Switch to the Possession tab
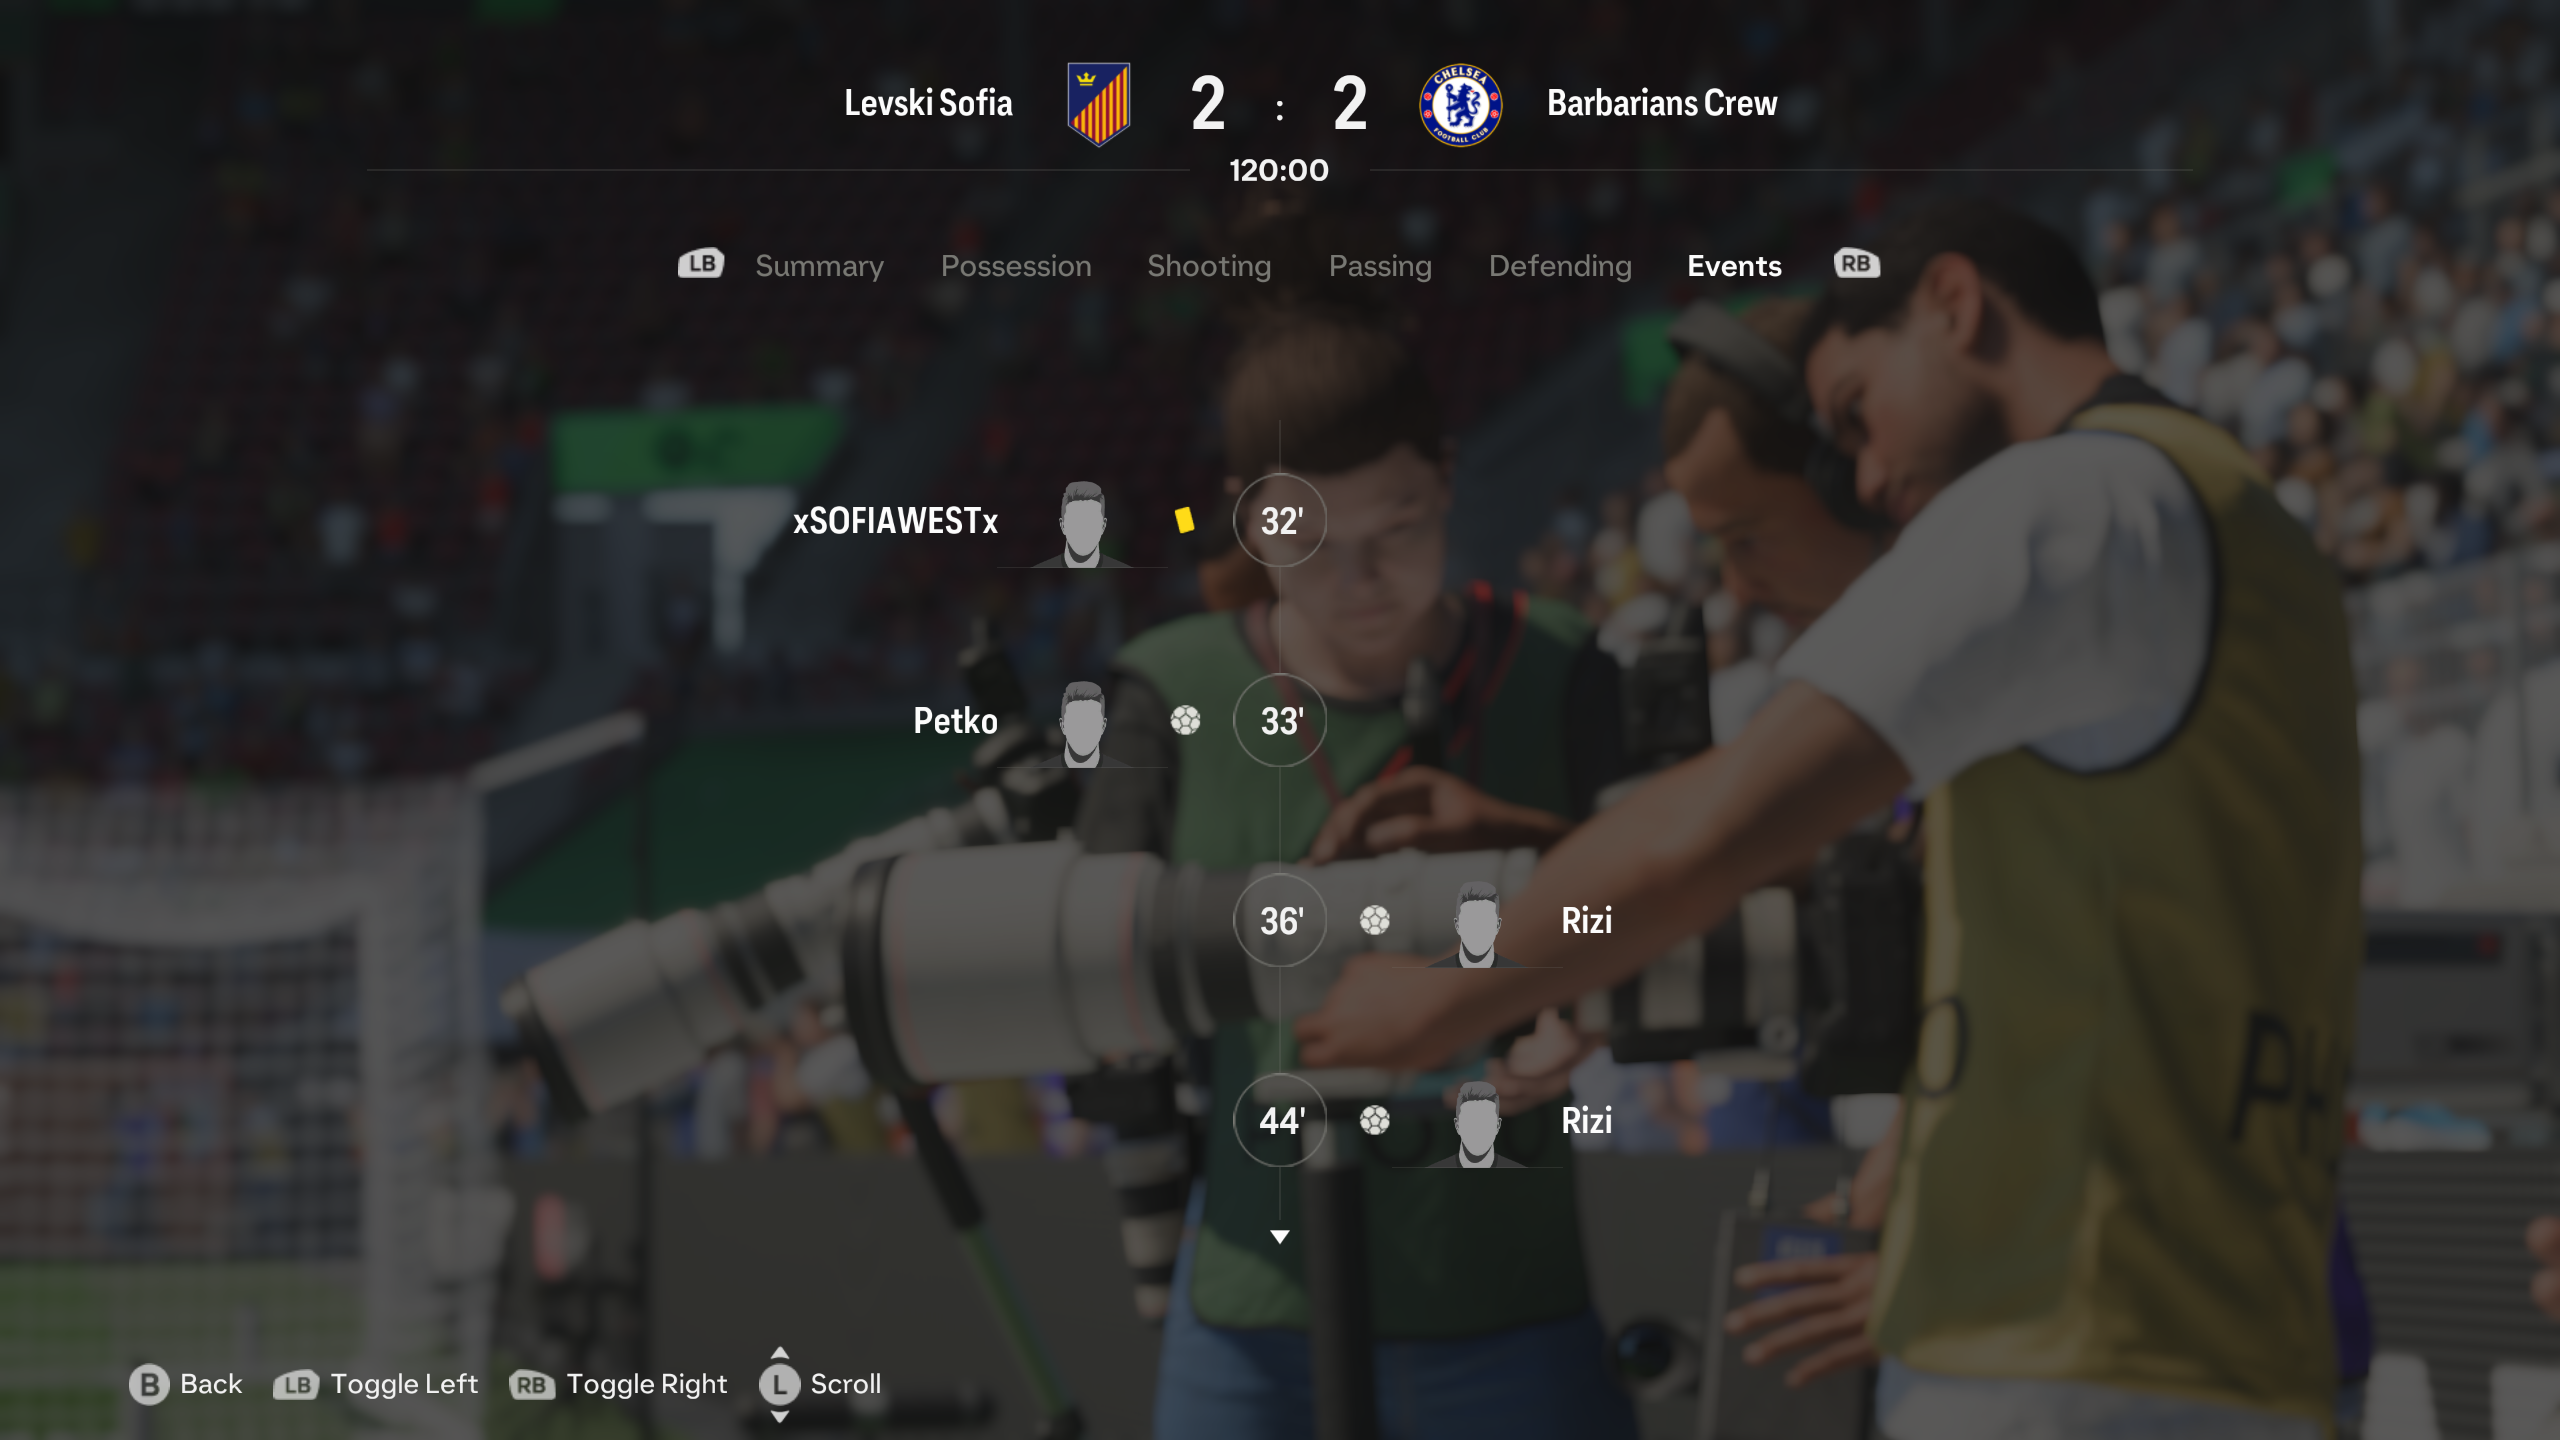Viewport: 2560px width, 1440px height. (x=1016, y=266)
